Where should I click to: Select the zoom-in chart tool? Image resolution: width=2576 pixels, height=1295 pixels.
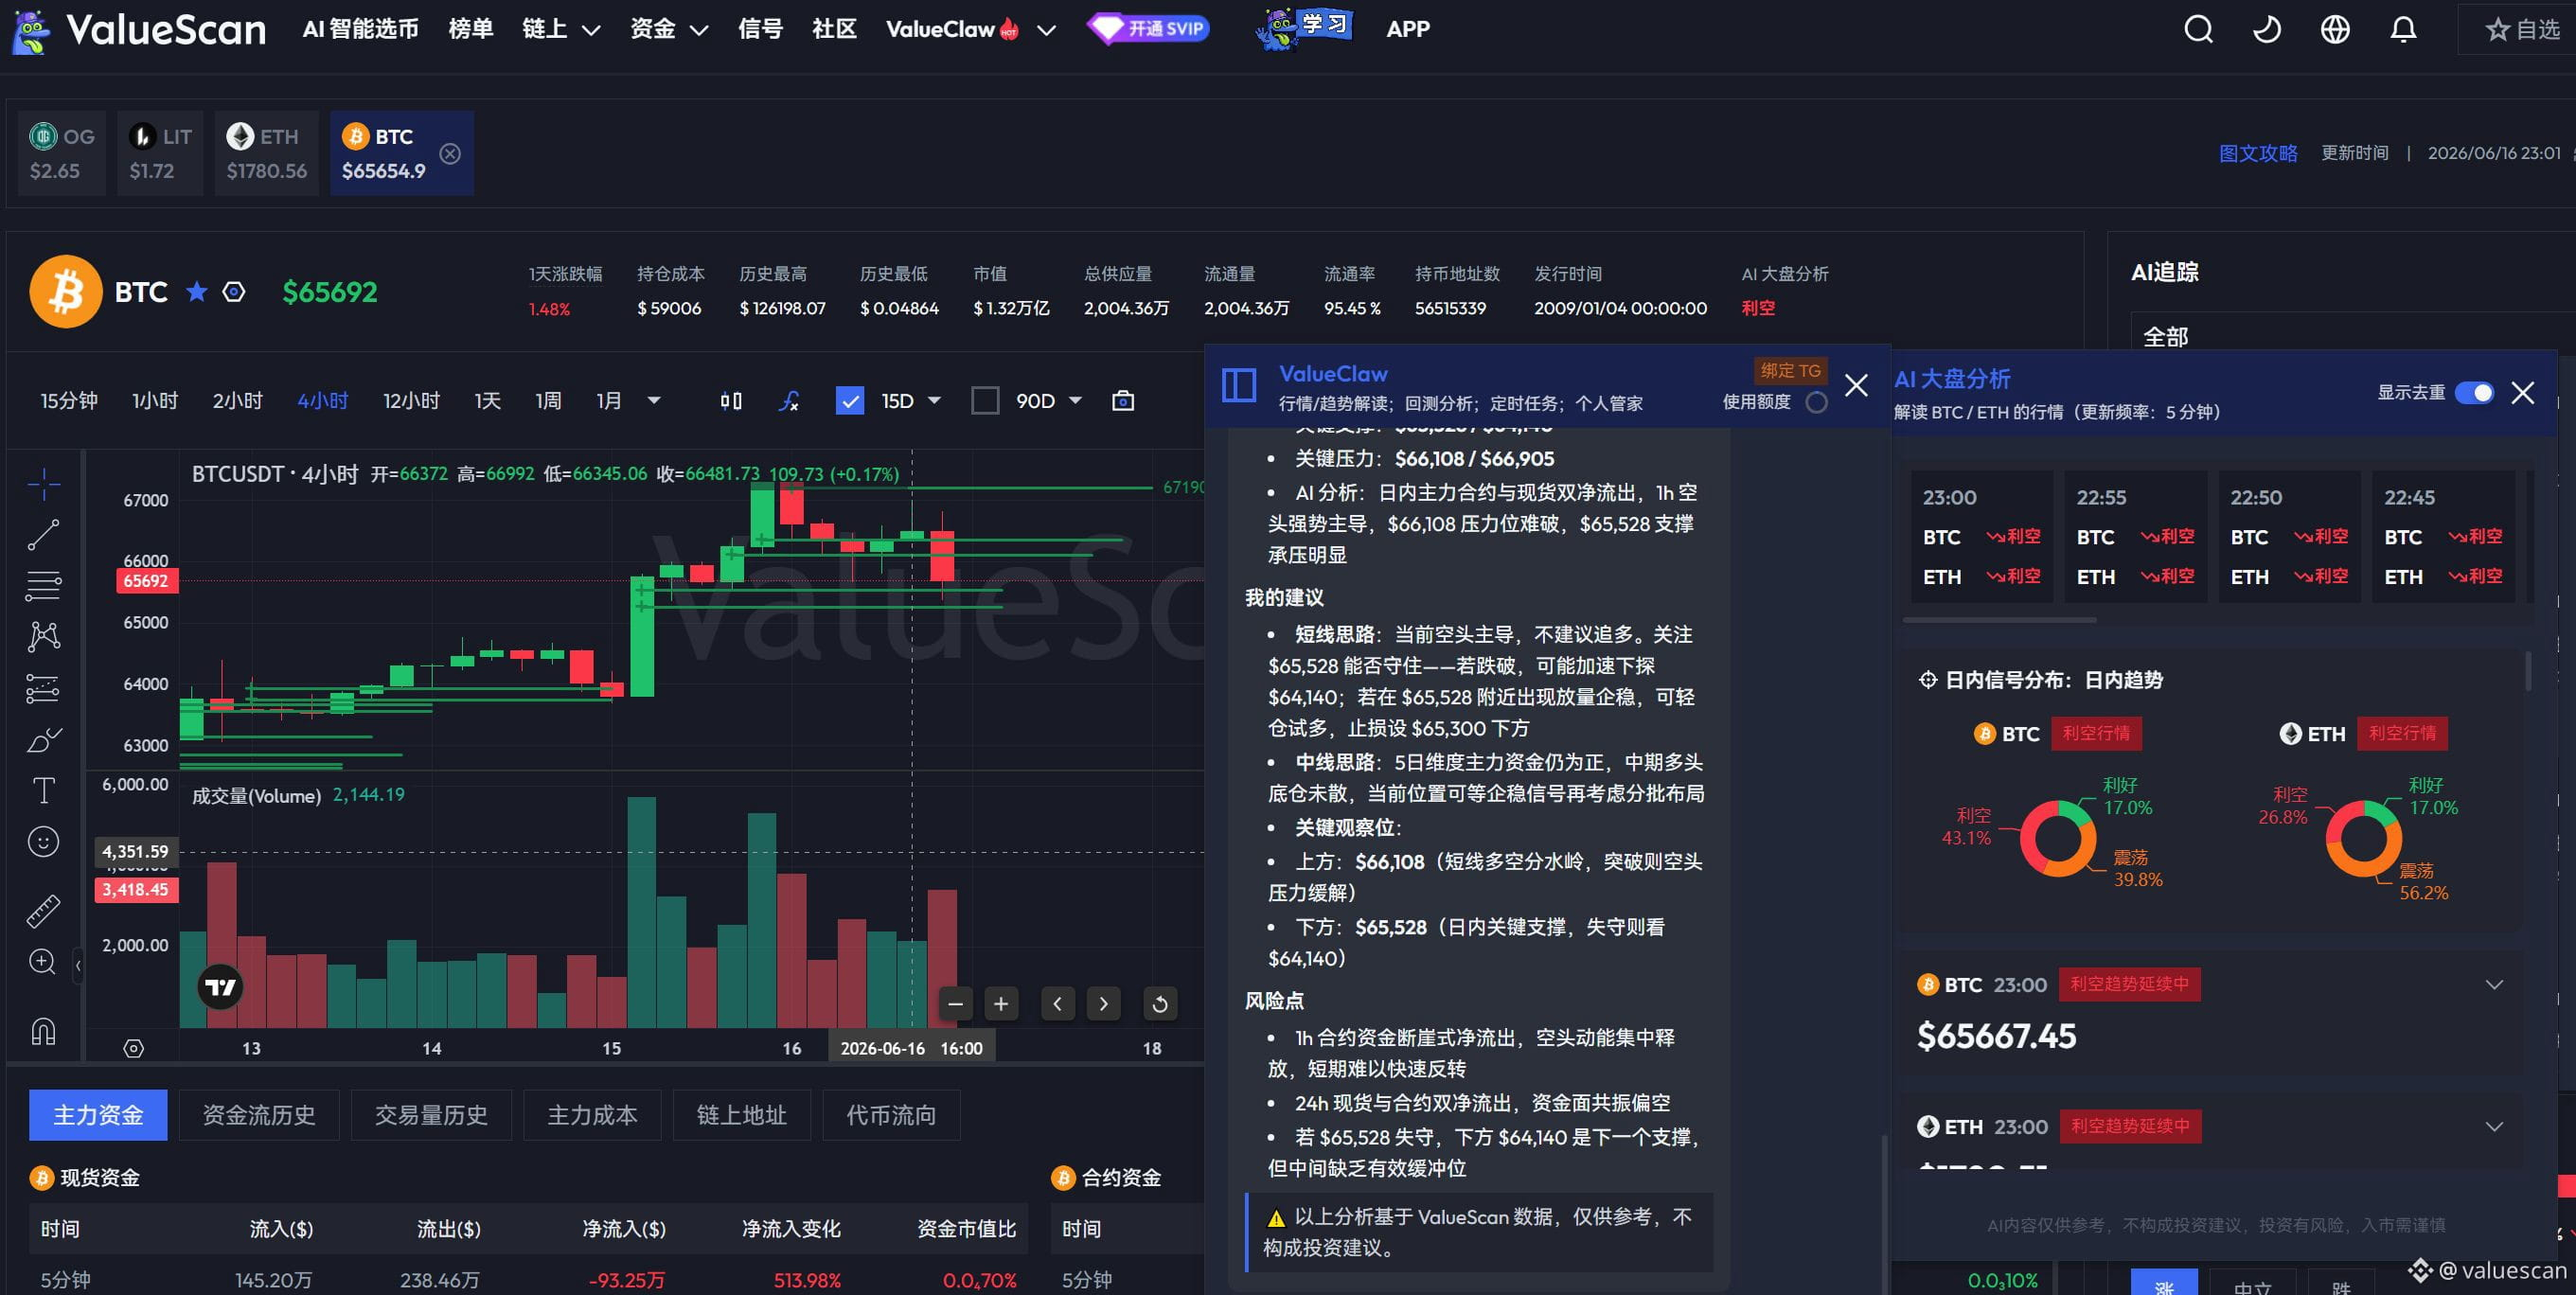43,962
